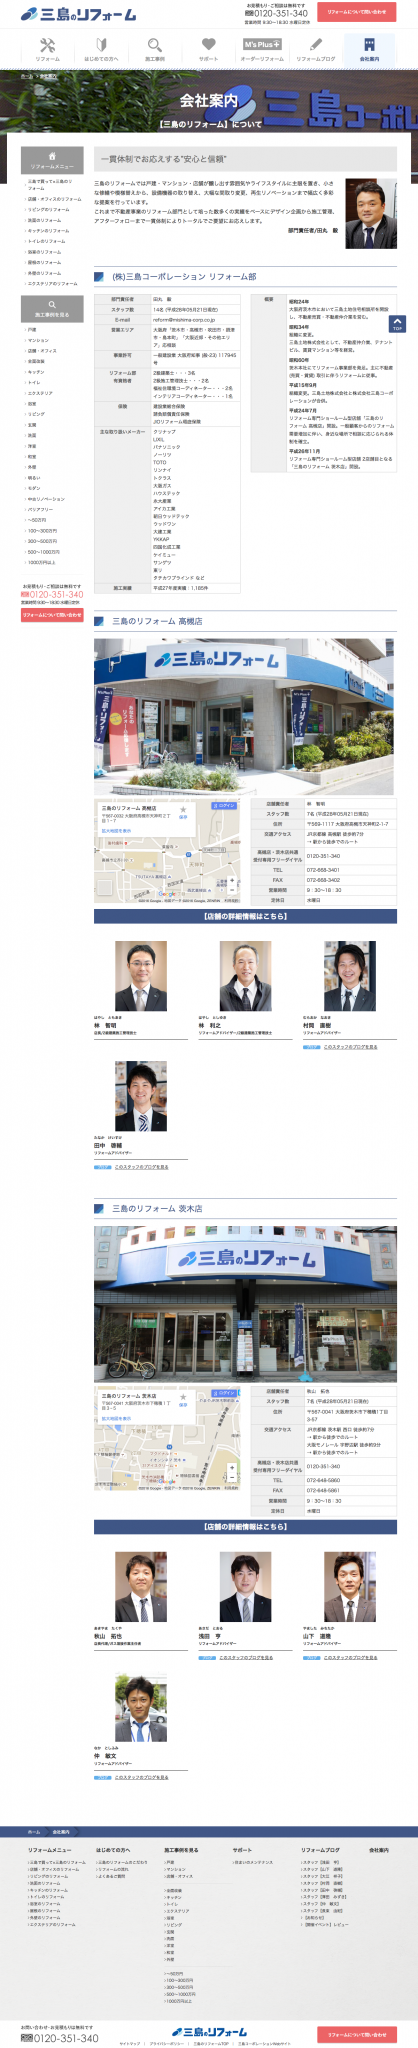
Task: Open よくあるご質問 in the footer
Action: [111, 1876]
